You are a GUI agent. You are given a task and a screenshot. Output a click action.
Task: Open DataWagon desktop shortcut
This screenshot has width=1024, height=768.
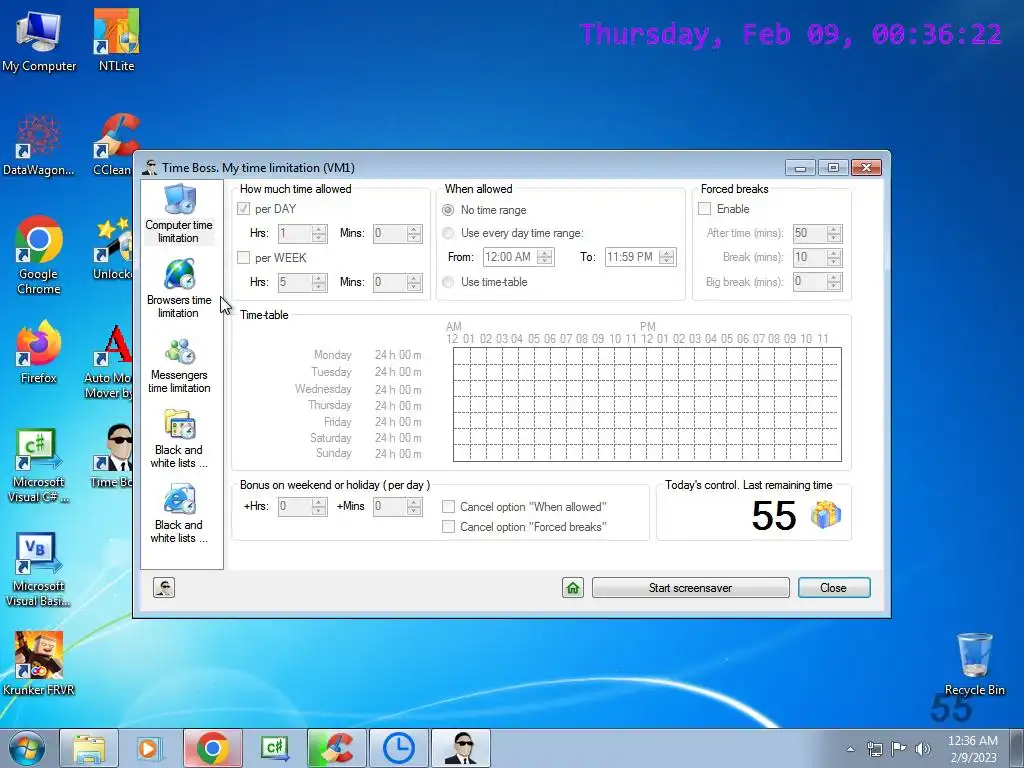pos(39,145)
